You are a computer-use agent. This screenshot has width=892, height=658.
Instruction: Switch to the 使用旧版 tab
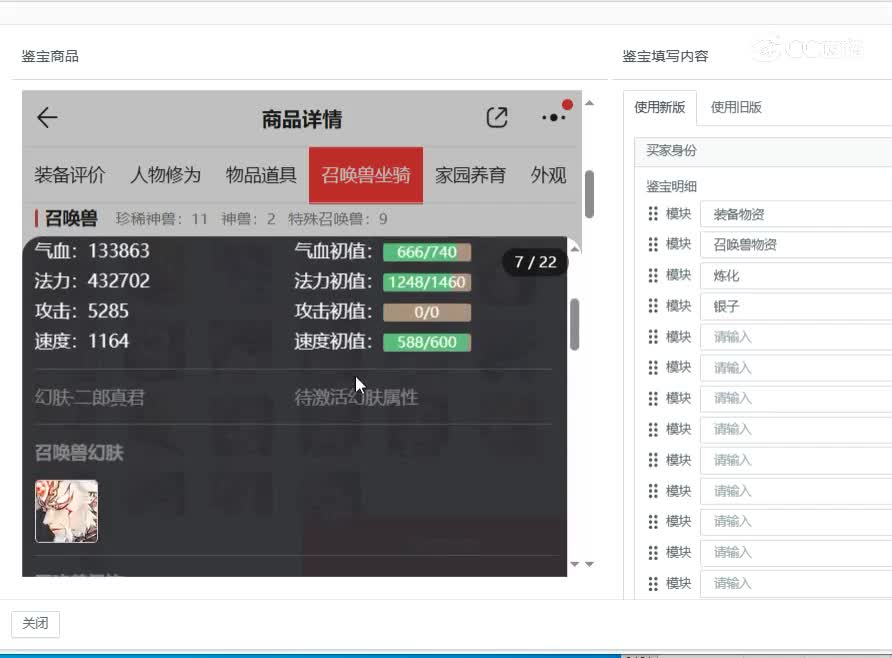(736, 107)
